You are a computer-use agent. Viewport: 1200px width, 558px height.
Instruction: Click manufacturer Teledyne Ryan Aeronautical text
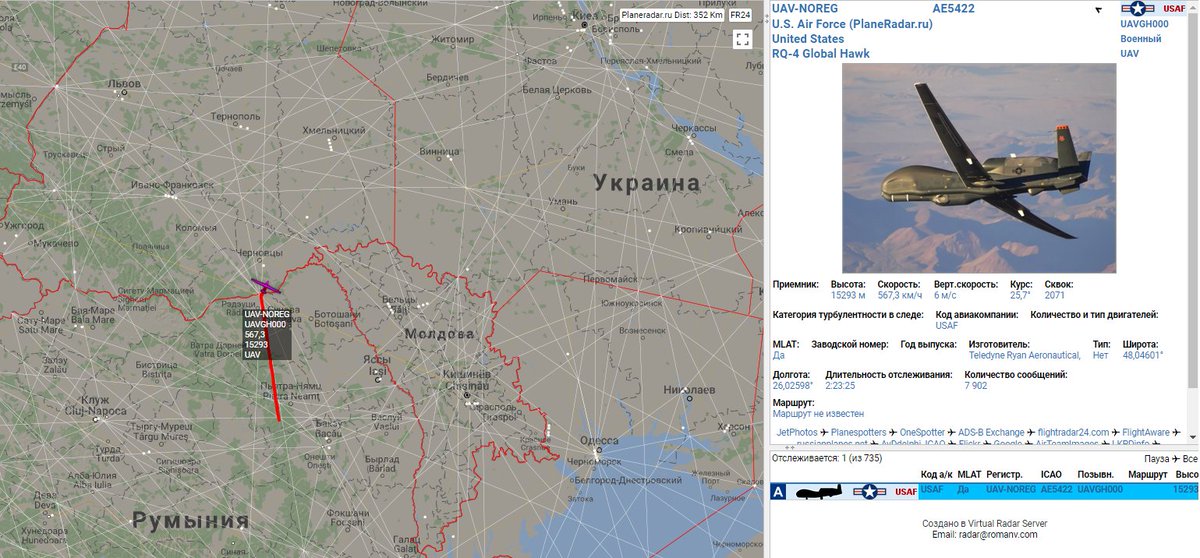(1025, 355)
